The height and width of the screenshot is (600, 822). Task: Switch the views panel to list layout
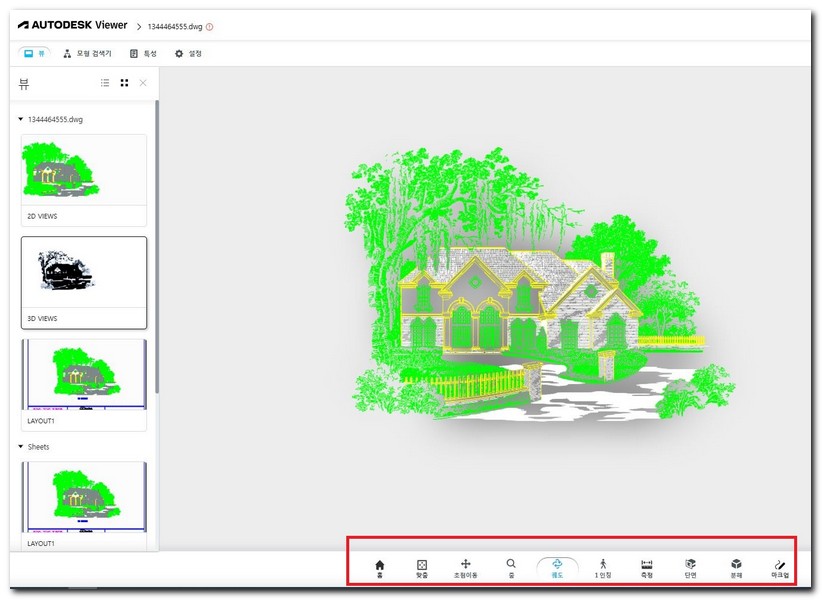pyautogui.click(x=105, y=83)
